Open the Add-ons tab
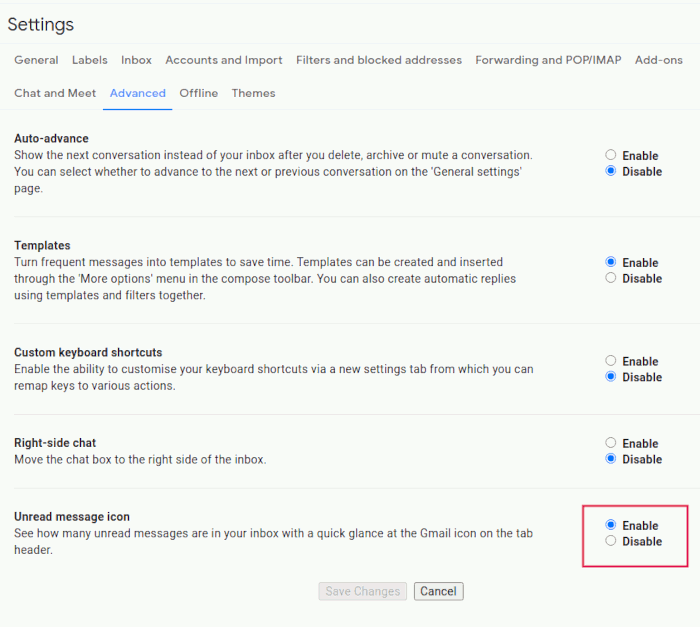Viewport: 700px width, 627px height. coord(659,60)
